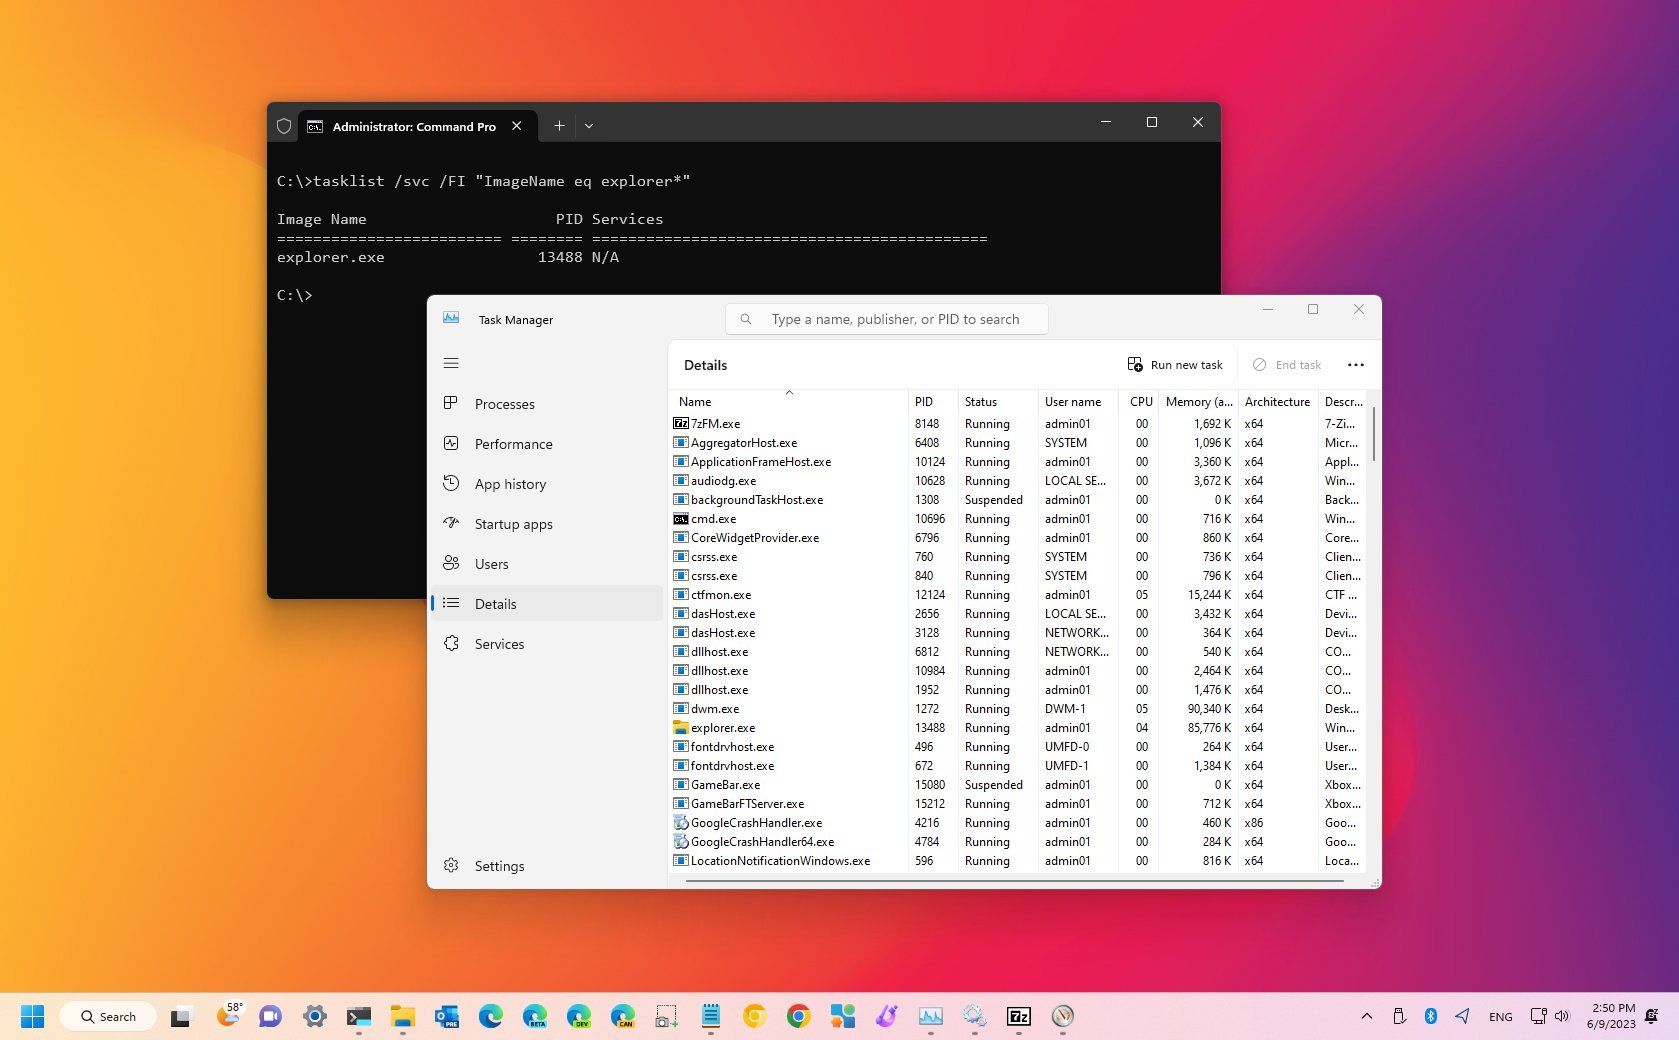Select Details in the Task Manager sidebar

(x=495, y=603)
